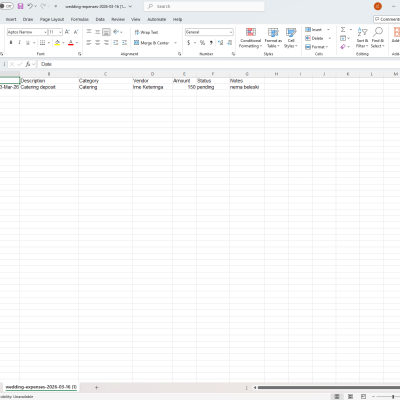Click the Sort & Filter icon
The width and height of the screenshot is (400, 400).
pos(362,38)
